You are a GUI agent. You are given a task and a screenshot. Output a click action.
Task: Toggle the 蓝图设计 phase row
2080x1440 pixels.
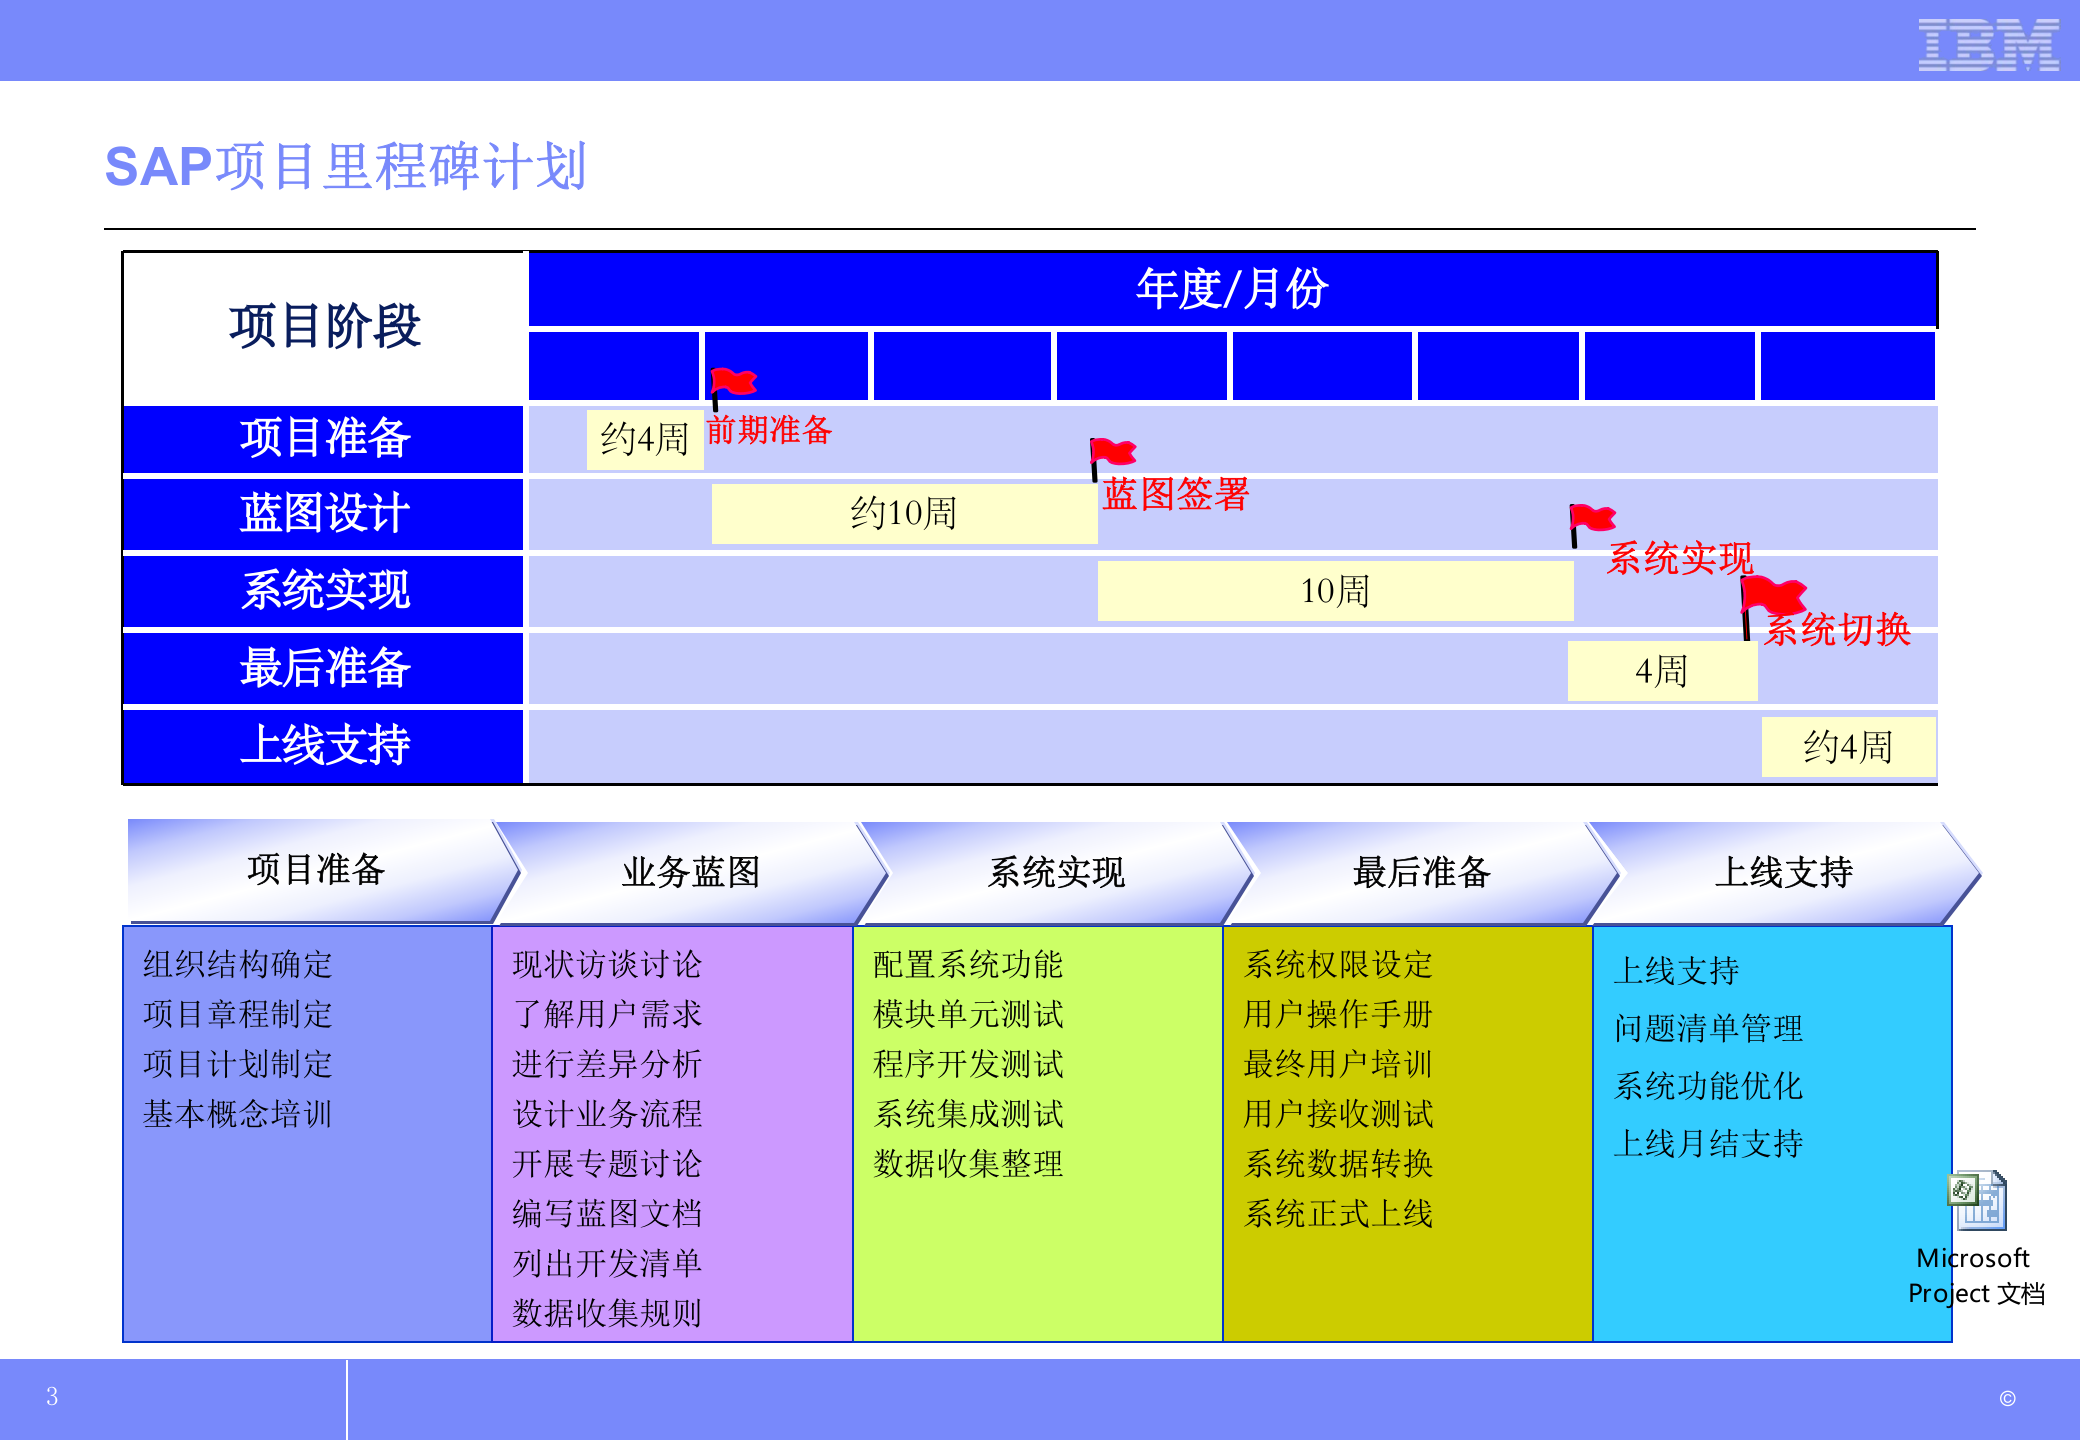coord(322,514)
